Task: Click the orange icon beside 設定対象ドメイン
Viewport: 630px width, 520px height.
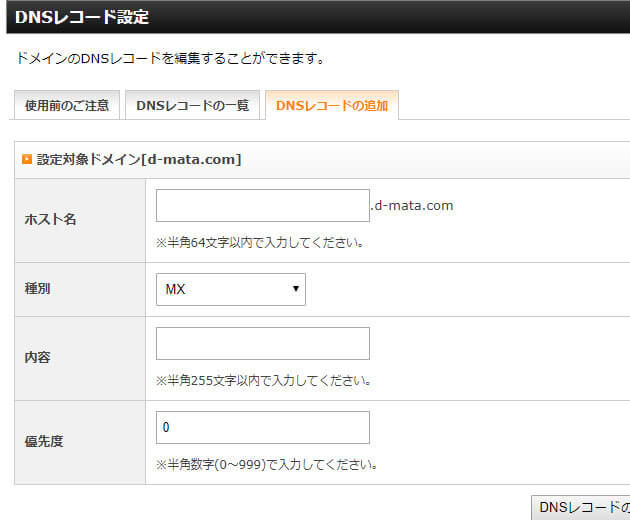Action: (27, 159)
